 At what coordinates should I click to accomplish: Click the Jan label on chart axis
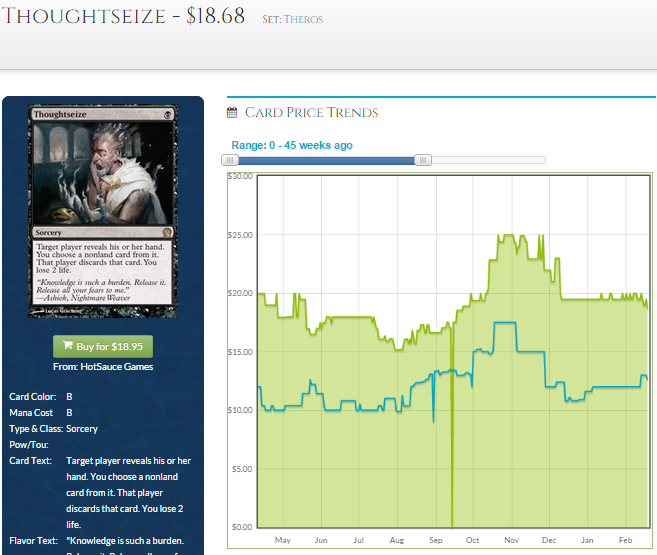tap(587, 540)
